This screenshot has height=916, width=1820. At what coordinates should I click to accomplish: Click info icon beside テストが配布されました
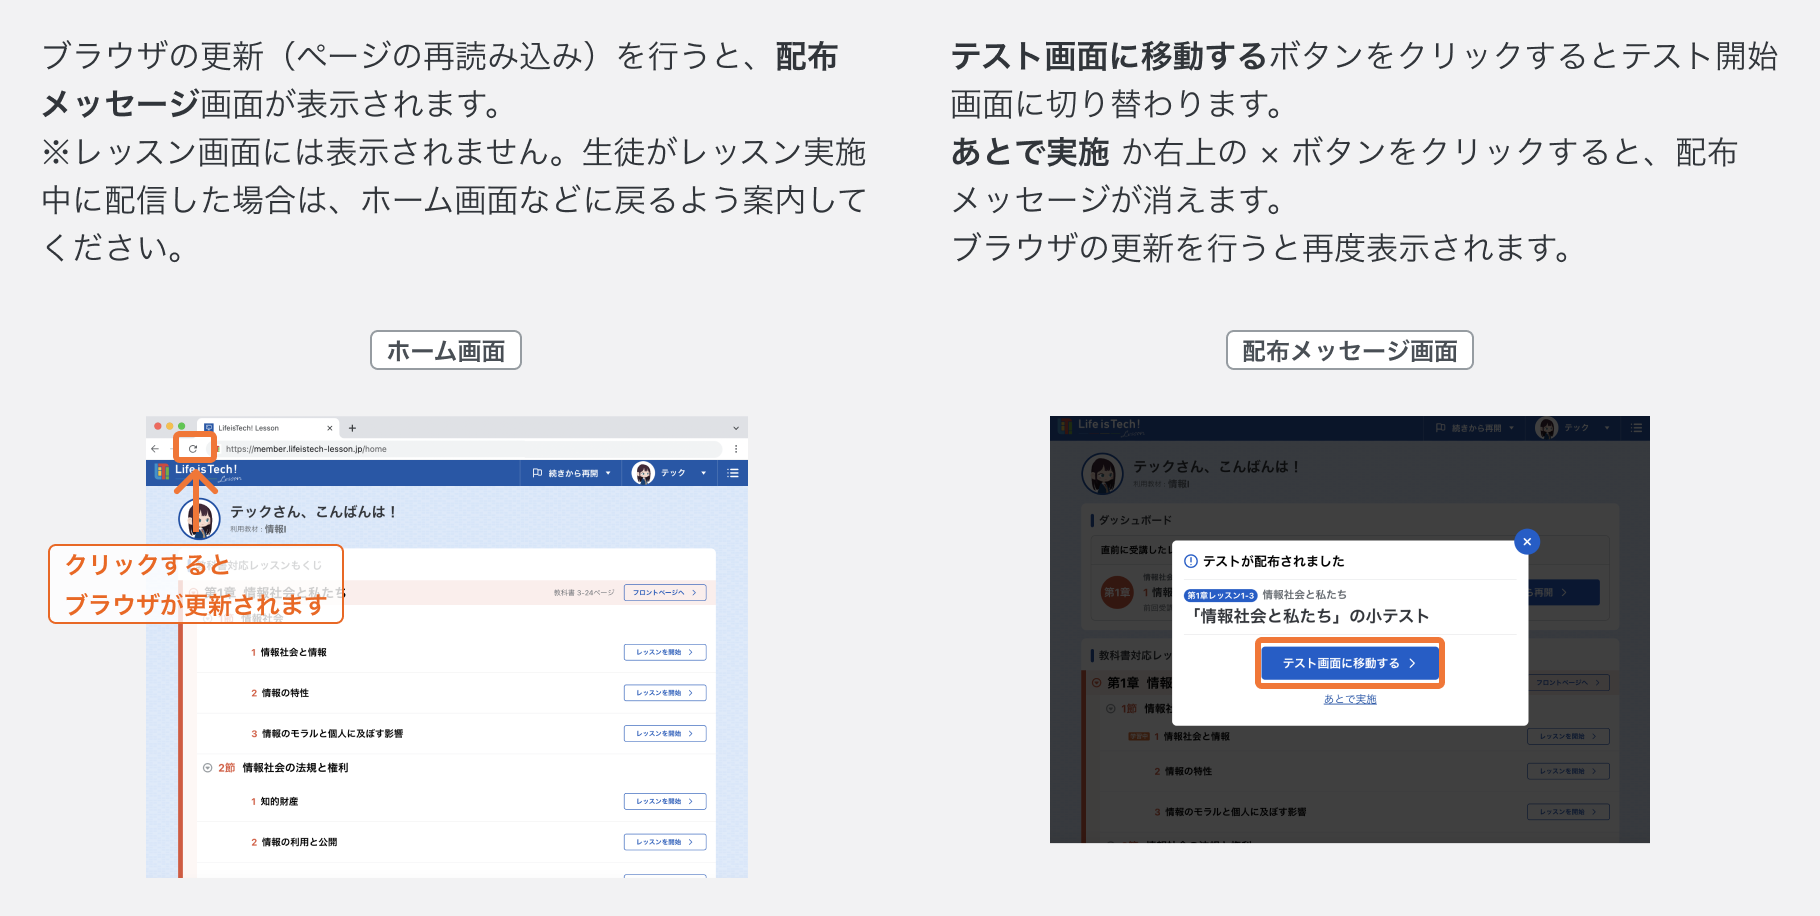(x=1191, y=561)
